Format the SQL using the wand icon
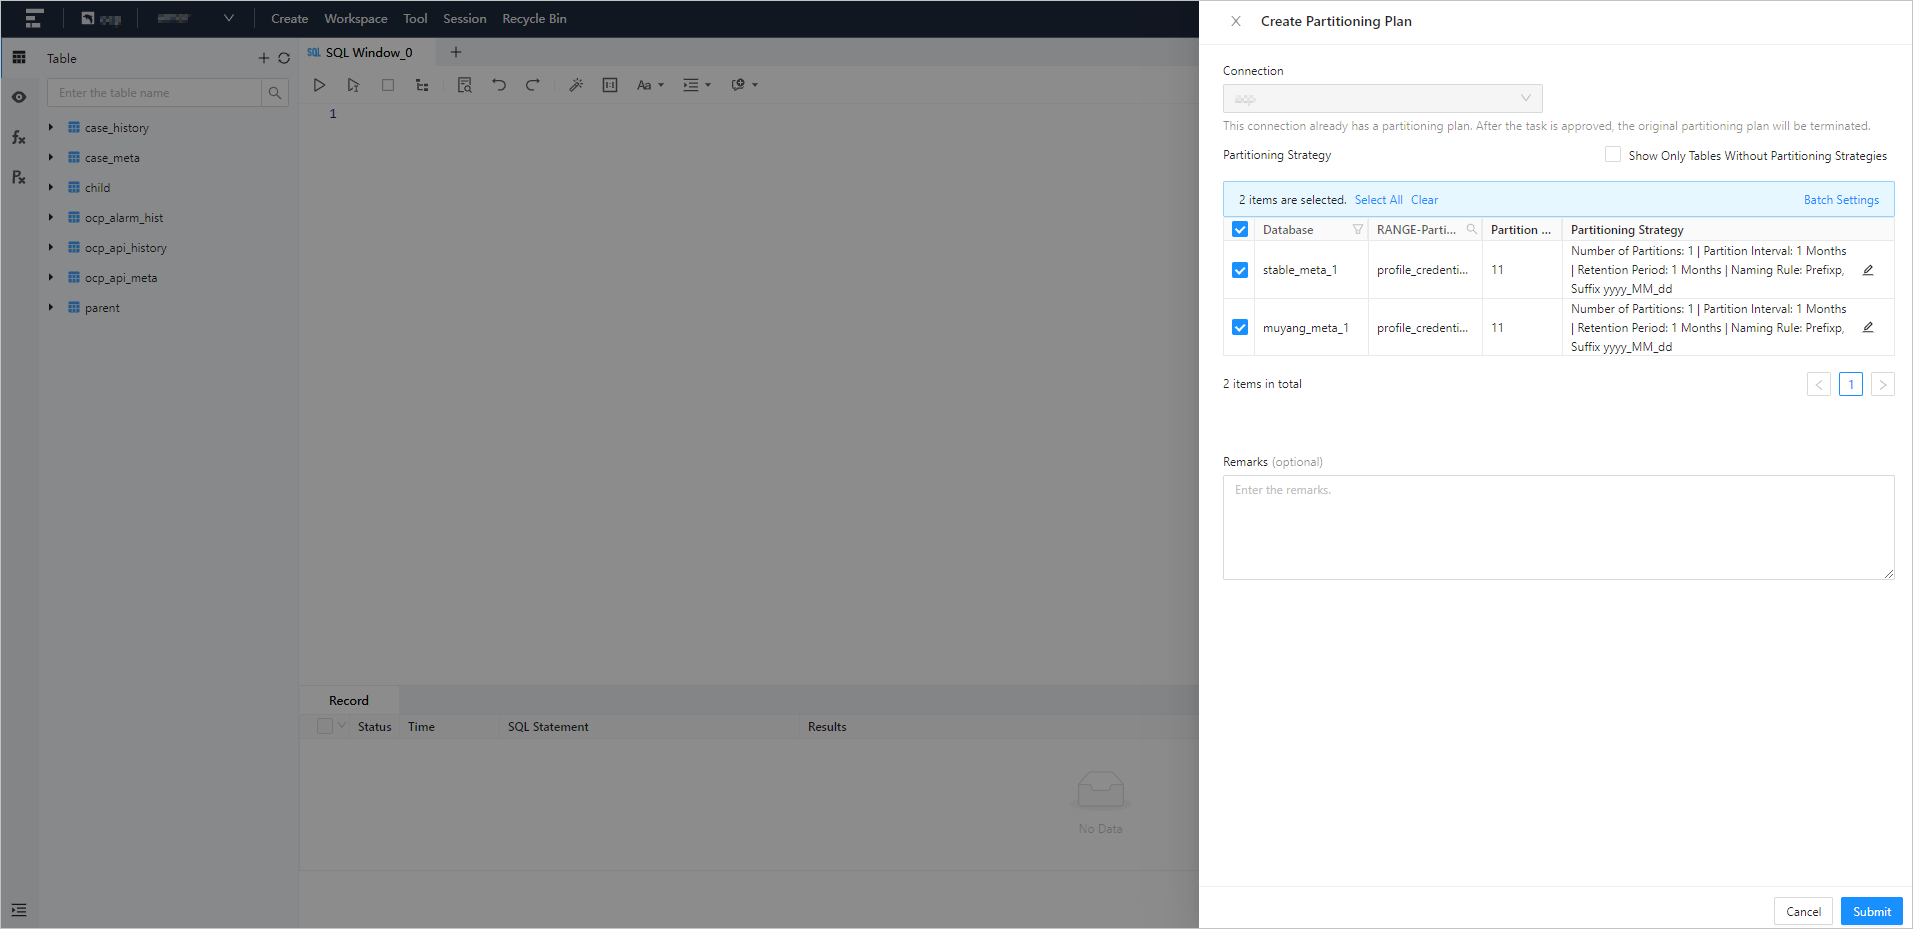Viewport: 1913px width, 929px height. (576, 85)
